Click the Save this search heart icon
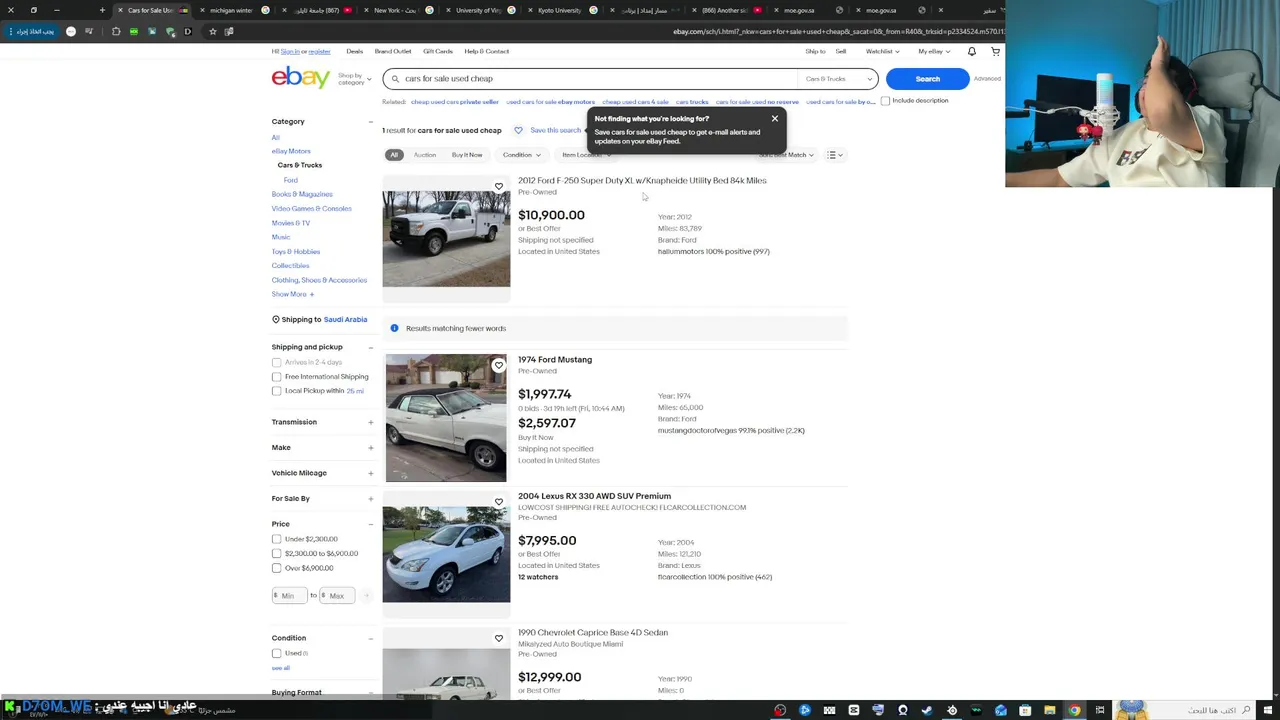This screenshot has height=720, width=1280. tap(518, 130)
